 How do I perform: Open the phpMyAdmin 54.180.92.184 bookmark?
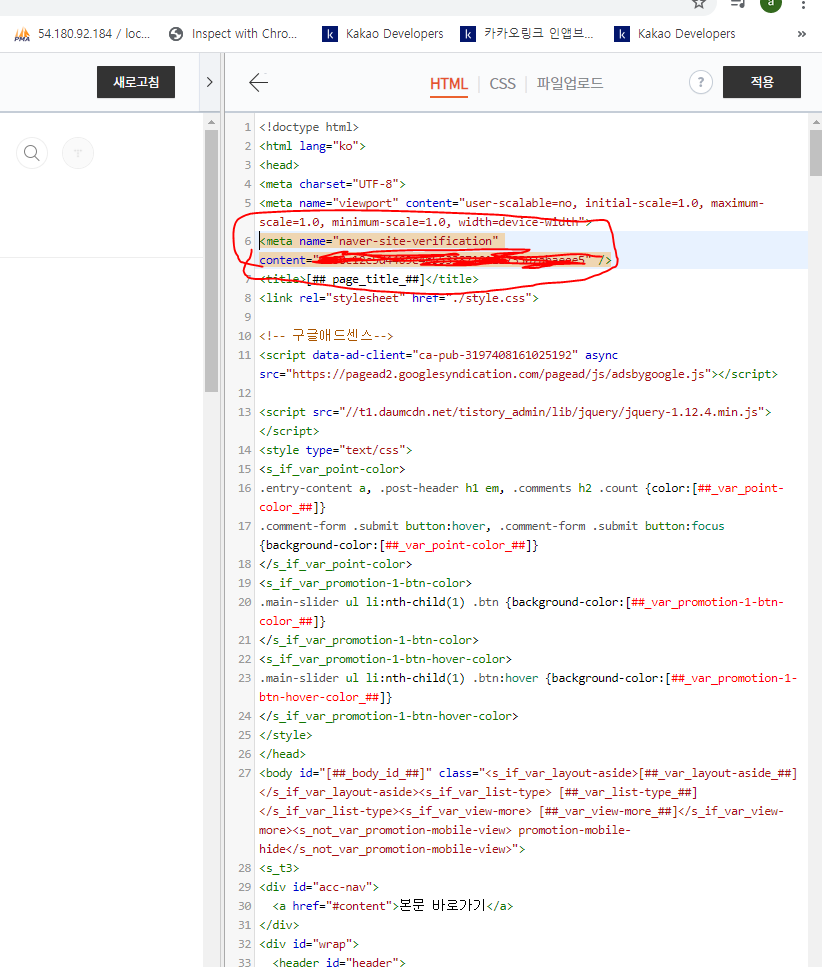82,34
